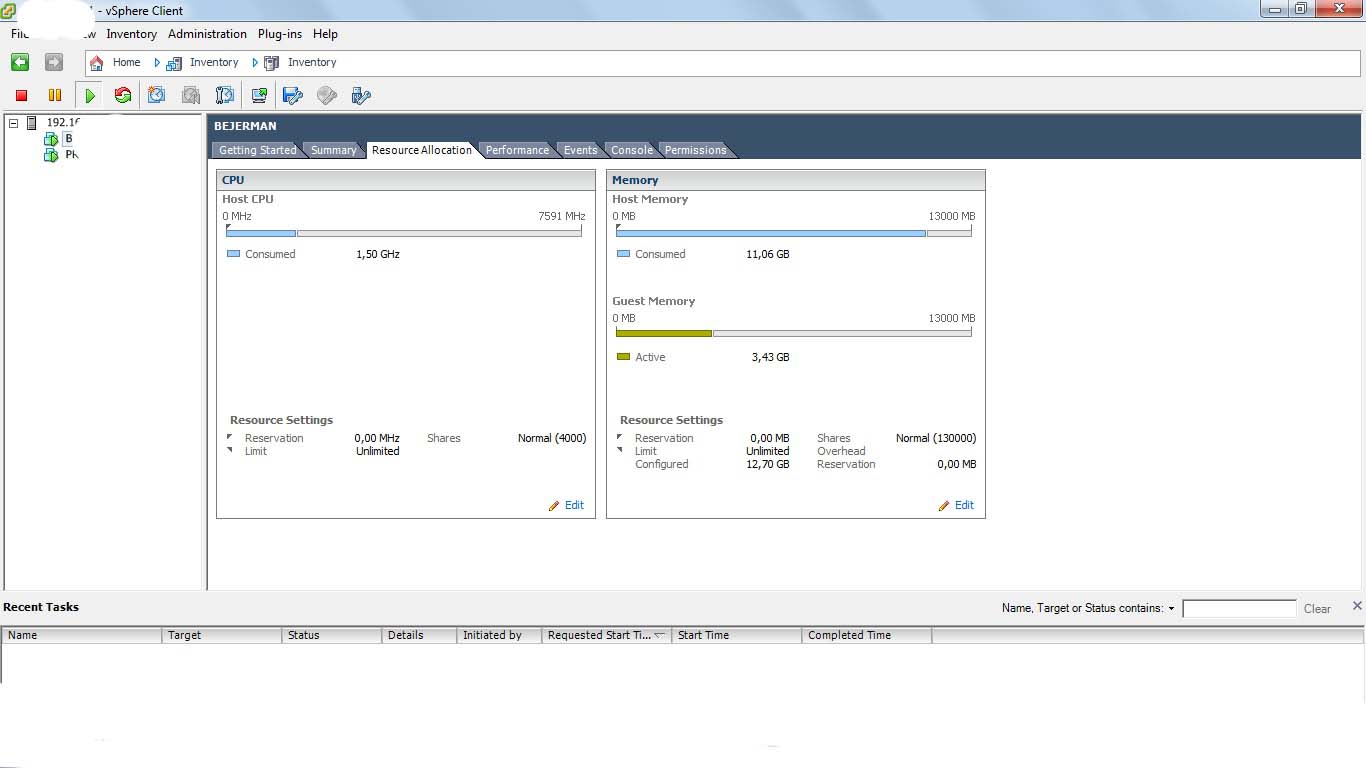Image resolution: width=1366 pixels, height=768 pixels.
Task: Edit Memory resource settings
Action: tap(964, 505)
